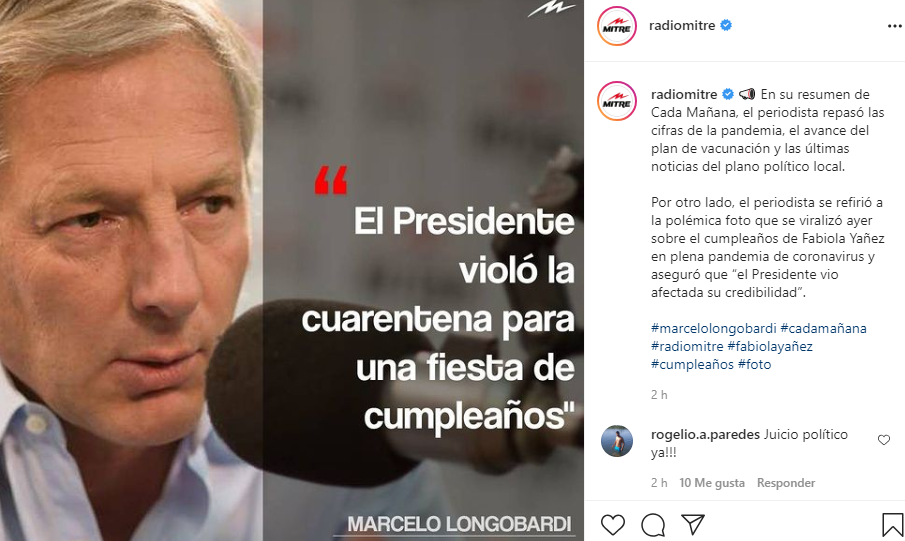Viewport: 905px width, 541px height.
Task: Save the post with the bookmark icon
Action: tap(892, 524)
